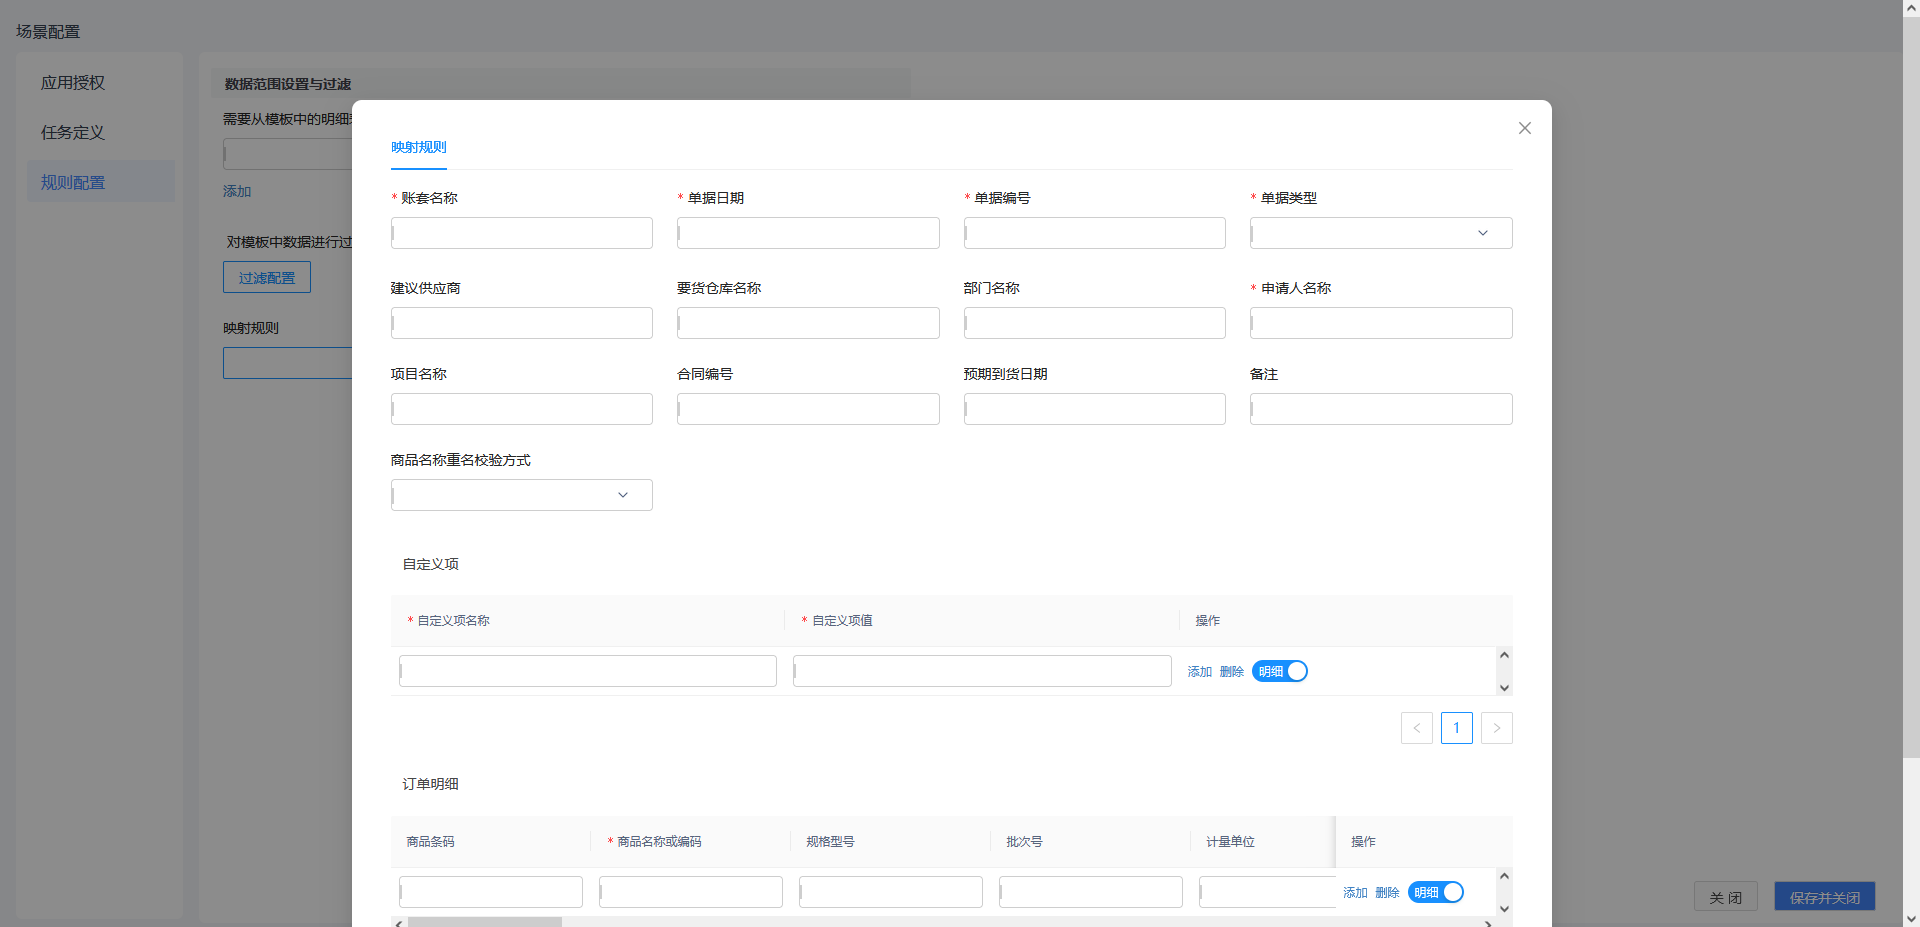Focus the 商品条码 input in order details

coord(491,892)
